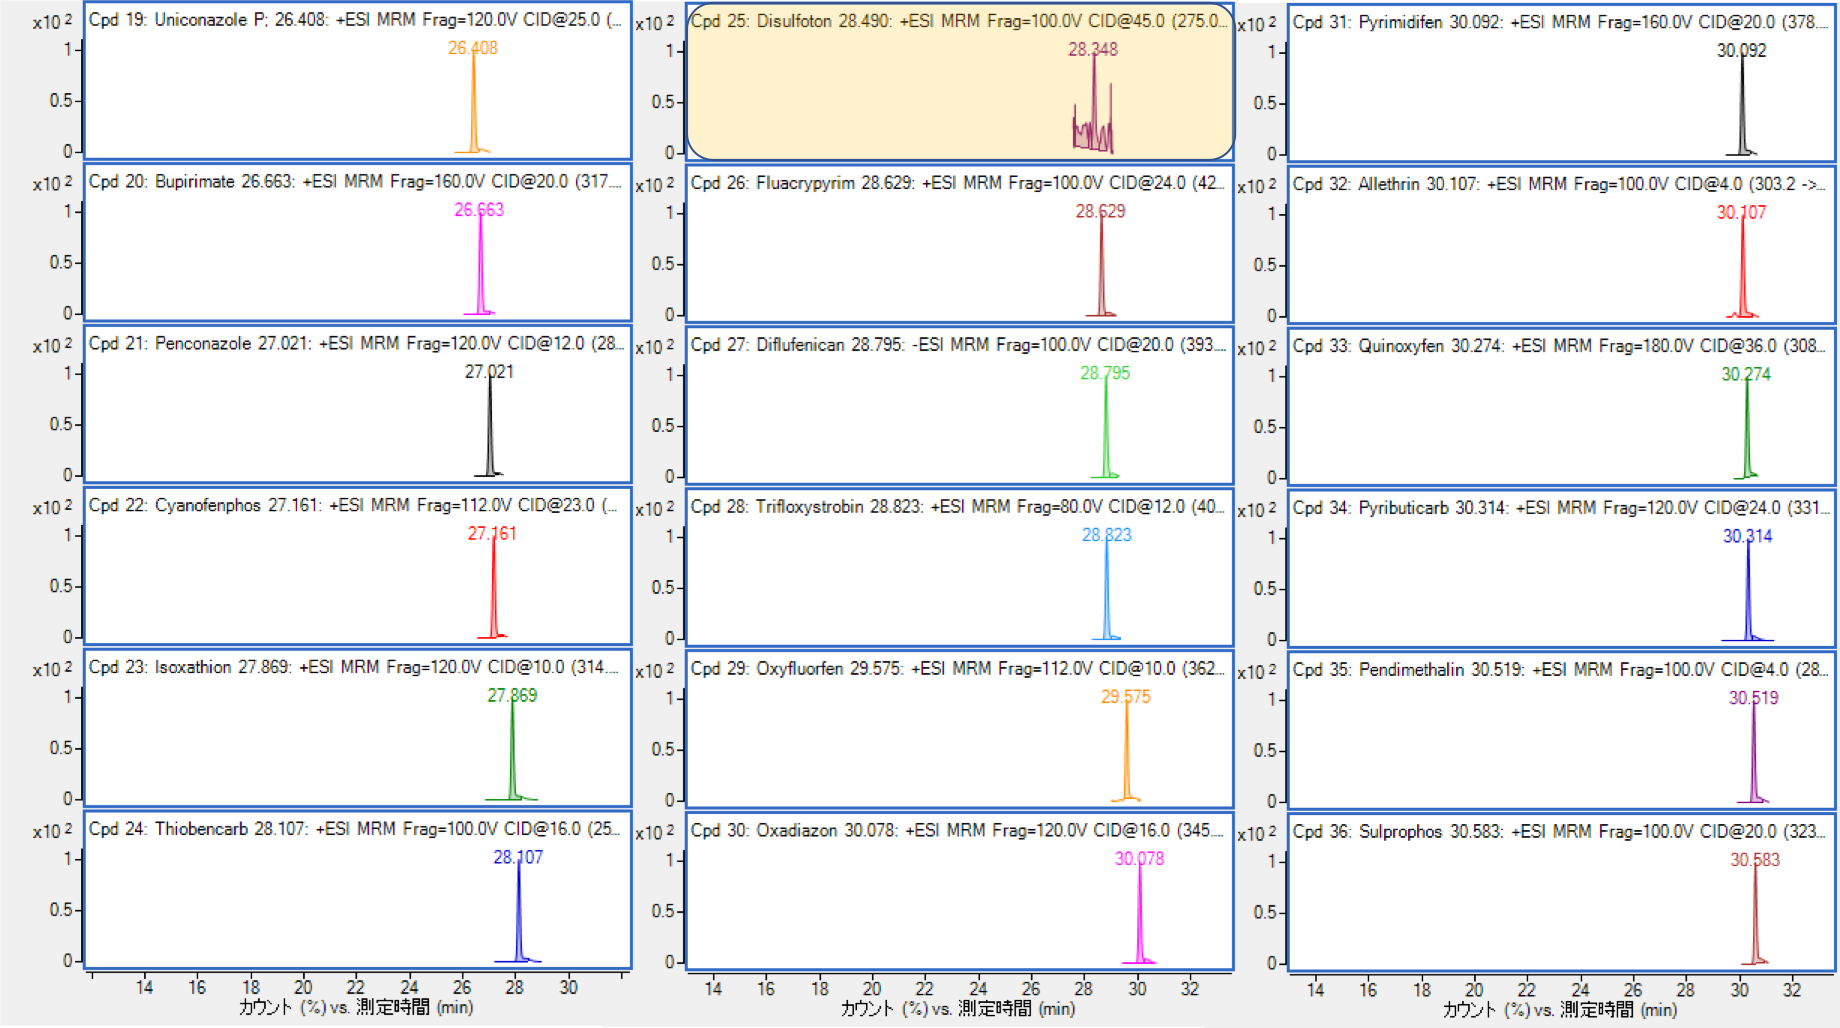This screenshot has height=1028, width=1840.
Task: Click the 30.107 peak label for Allethrin
Action: point(1742,213)
